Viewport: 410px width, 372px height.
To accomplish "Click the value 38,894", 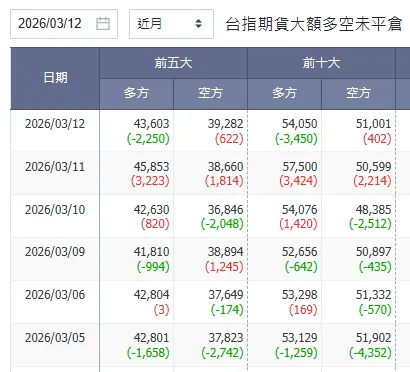I will (226, 252).
